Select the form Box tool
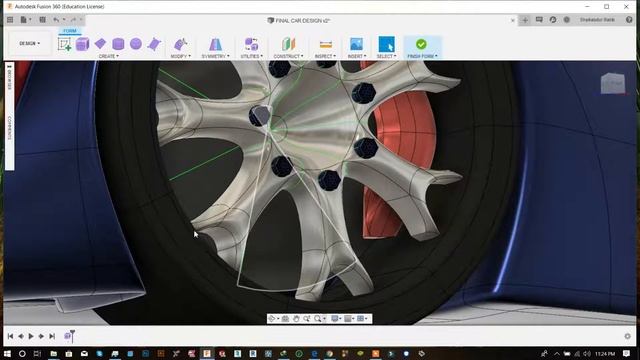The height and width of the screenshot is (360, 640). pyautogui.click(x=82, y=44)
